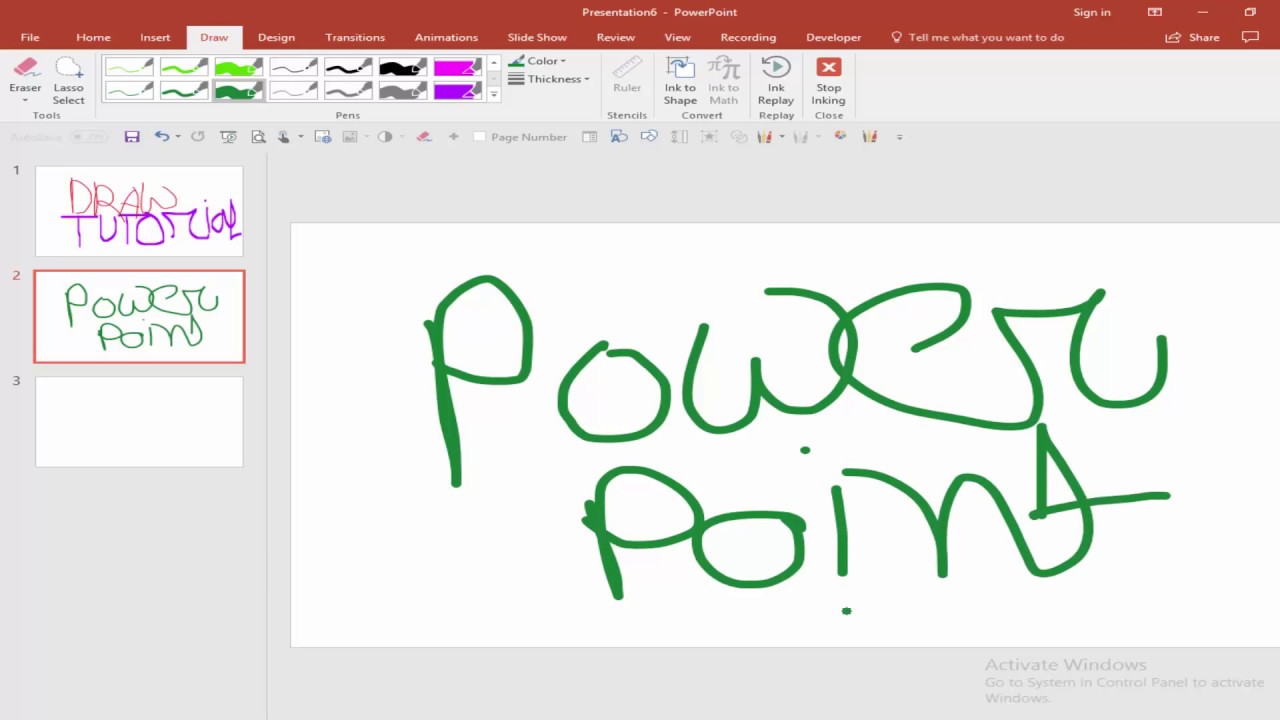The image size is (1280, 720).
Task: Start slide show from beginning icon
Action: click(x=228, y=137)
